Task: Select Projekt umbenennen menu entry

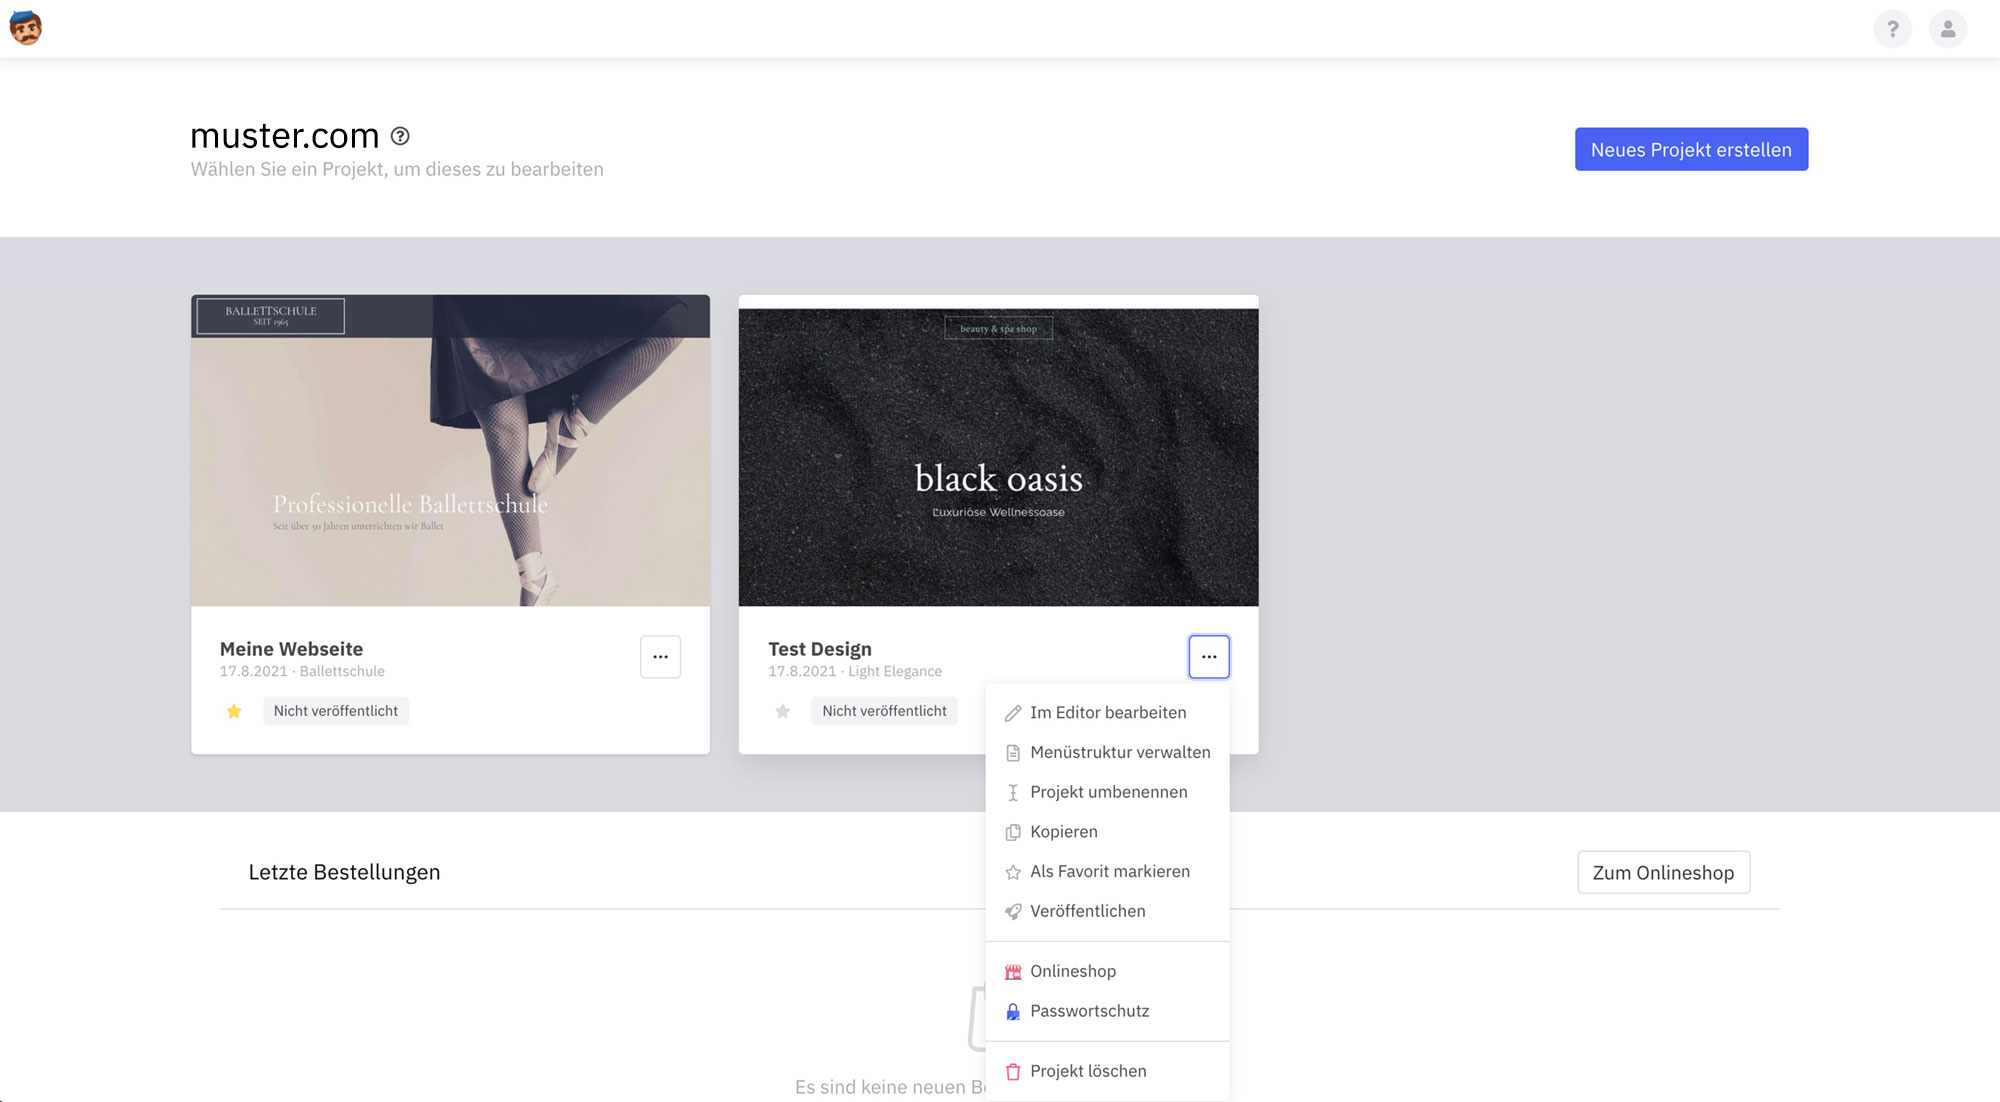Action: pos(1107,792)
